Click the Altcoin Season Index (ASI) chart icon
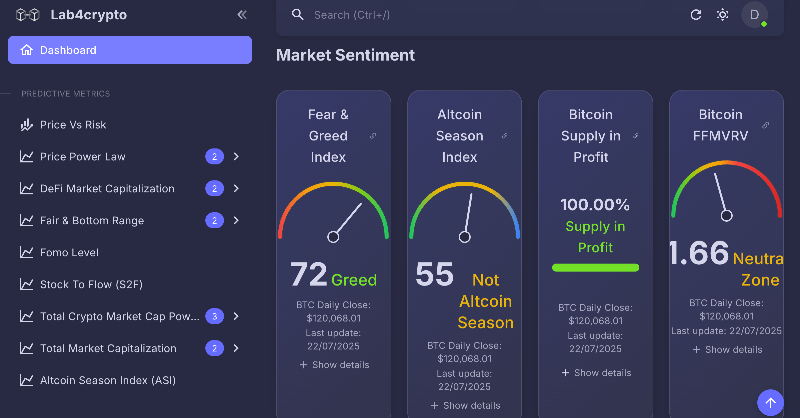Viewport: 800px width, 418px height. 27,380
